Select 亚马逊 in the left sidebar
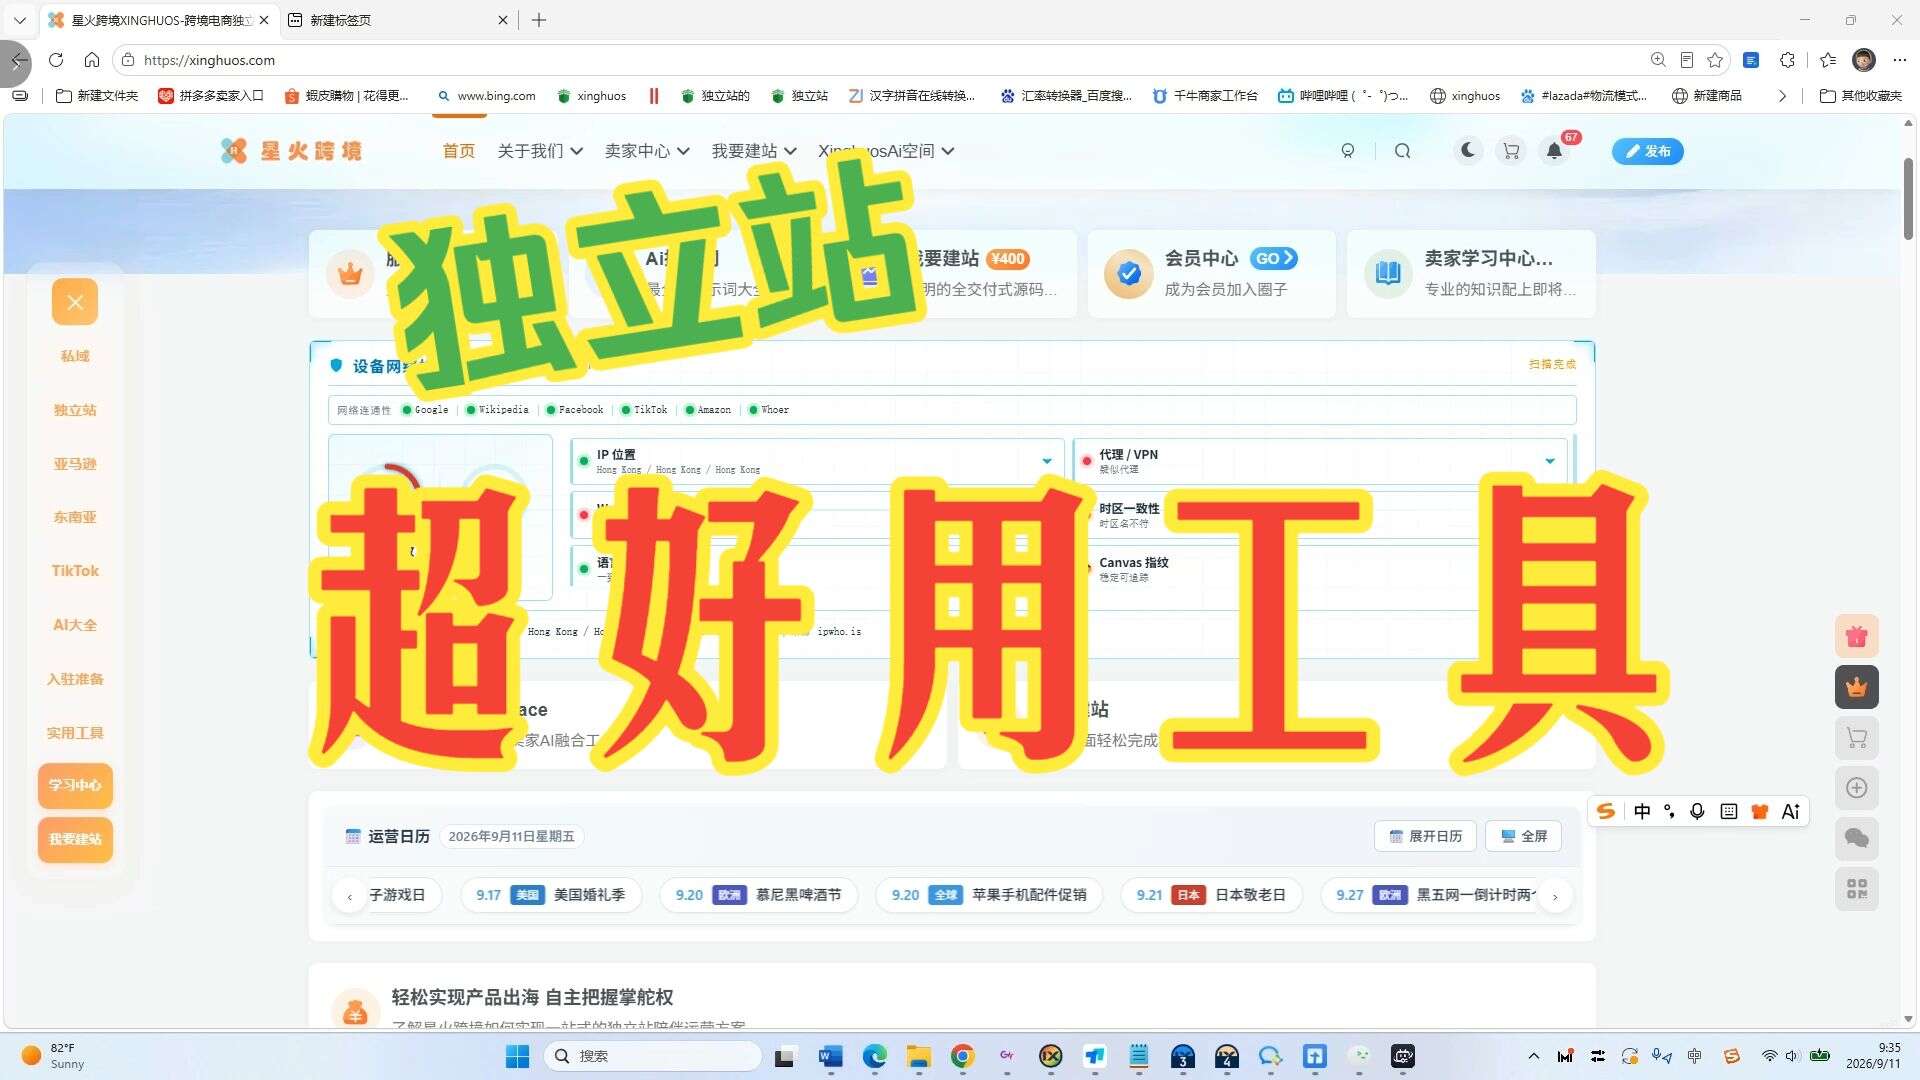The width and height of the screenshot is (1920, 1080). click(x=75, y=463)
